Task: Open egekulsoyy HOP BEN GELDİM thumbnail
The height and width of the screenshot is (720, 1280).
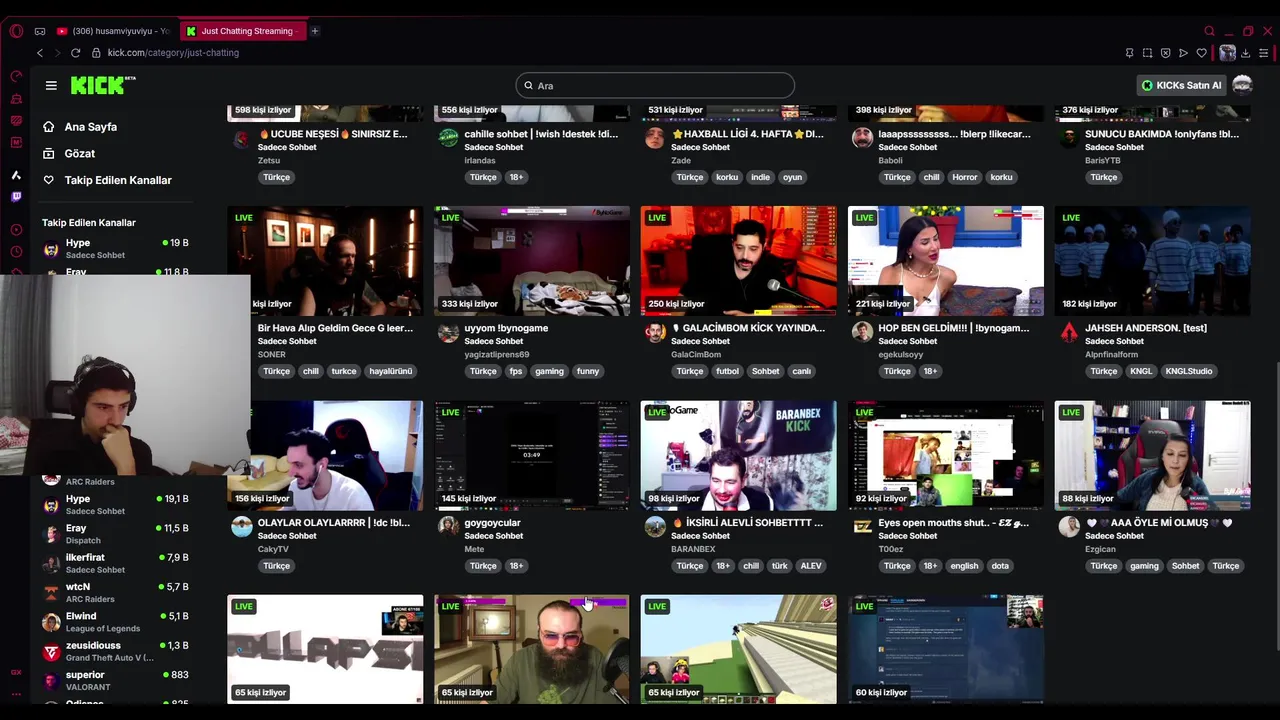Action: pos(946,261)
